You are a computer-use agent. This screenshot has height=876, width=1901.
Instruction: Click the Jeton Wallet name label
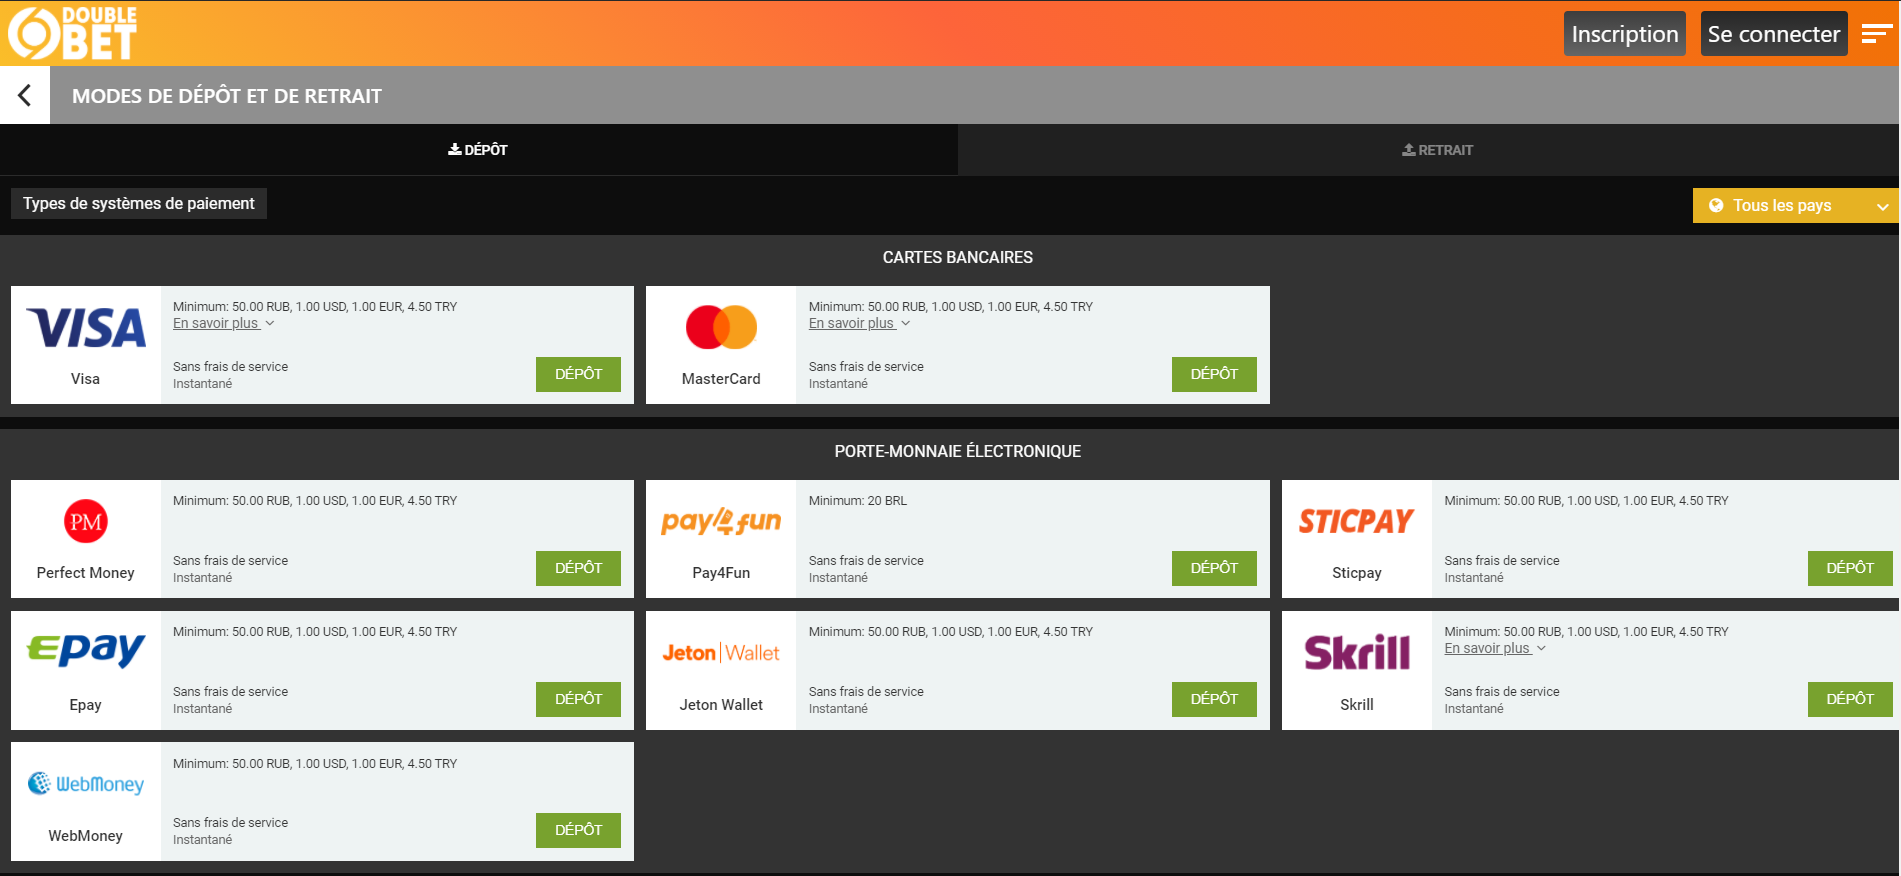[x=721, y=705]
